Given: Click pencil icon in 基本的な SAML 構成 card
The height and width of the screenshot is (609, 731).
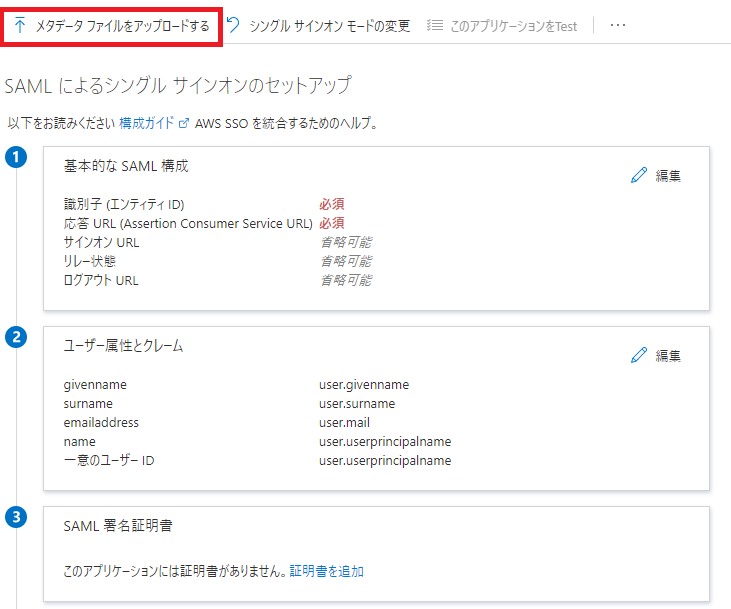Looking at the screenshot, I should tap(639, 175).
